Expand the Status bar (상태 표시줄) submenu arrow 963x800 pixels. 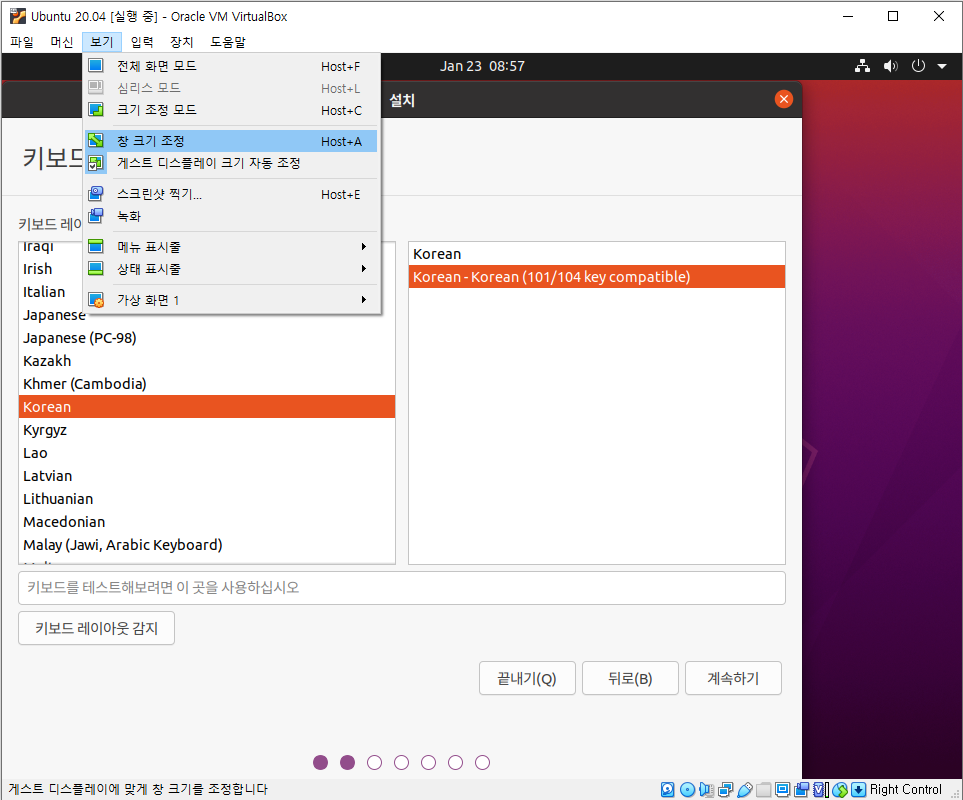click(364, 269)
